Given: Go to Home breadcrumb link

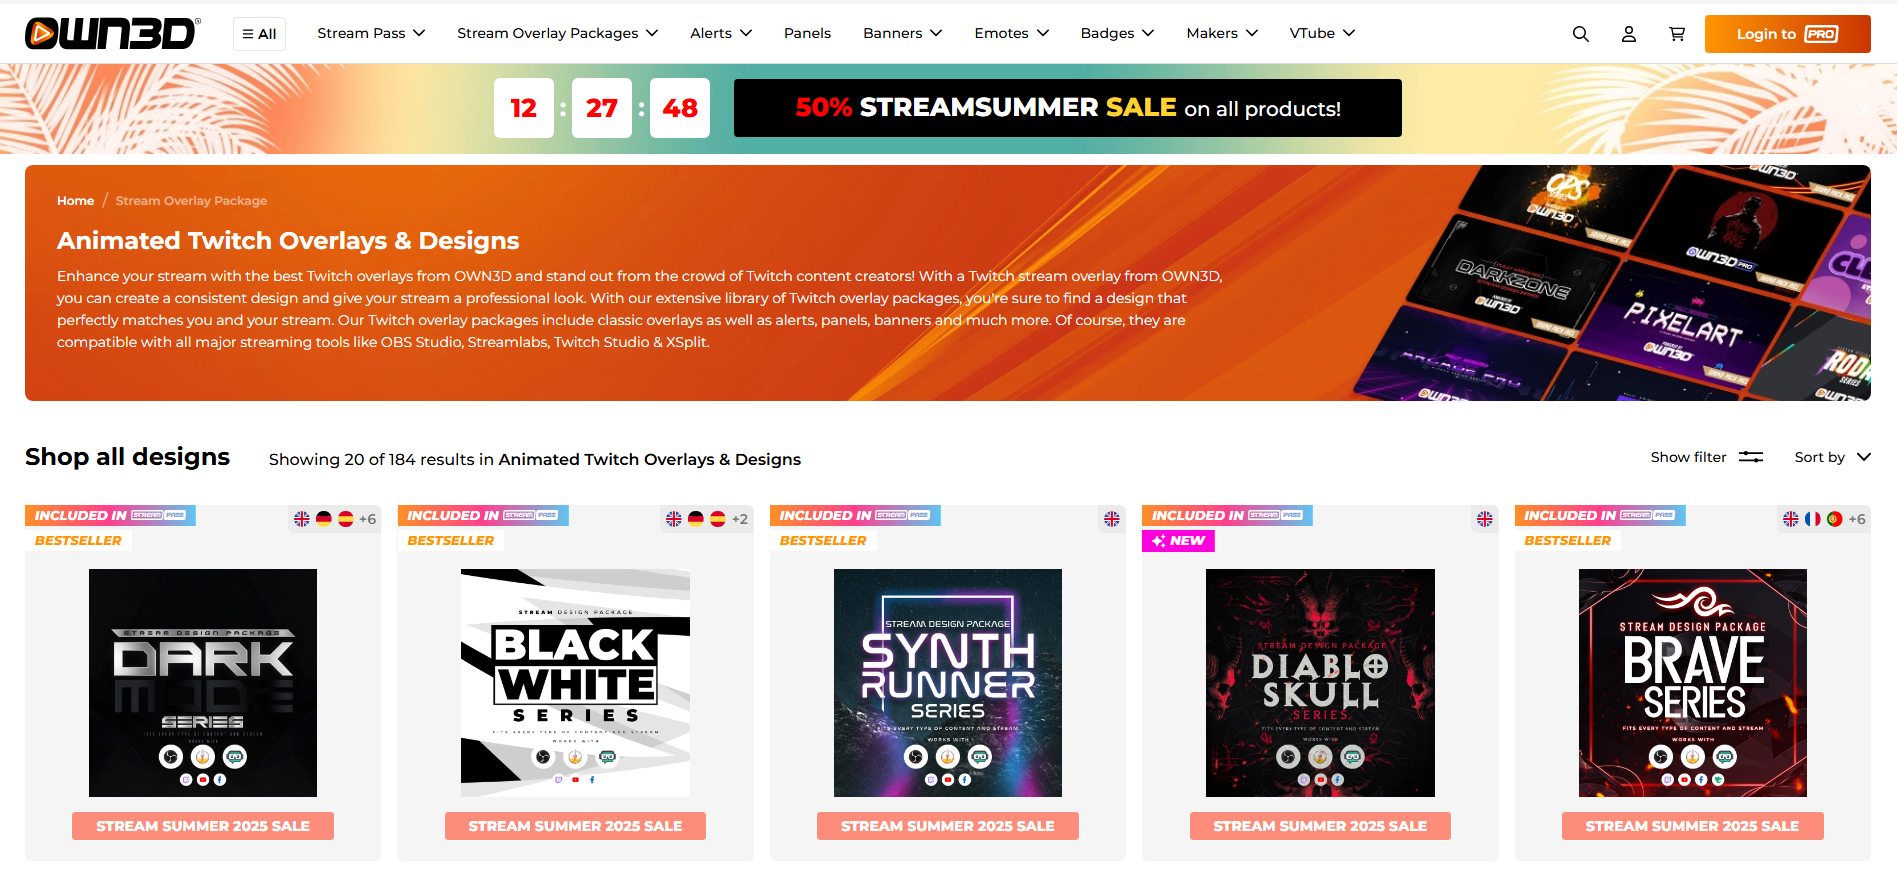Looking at the screenshot, I should (x=75, y=201).
